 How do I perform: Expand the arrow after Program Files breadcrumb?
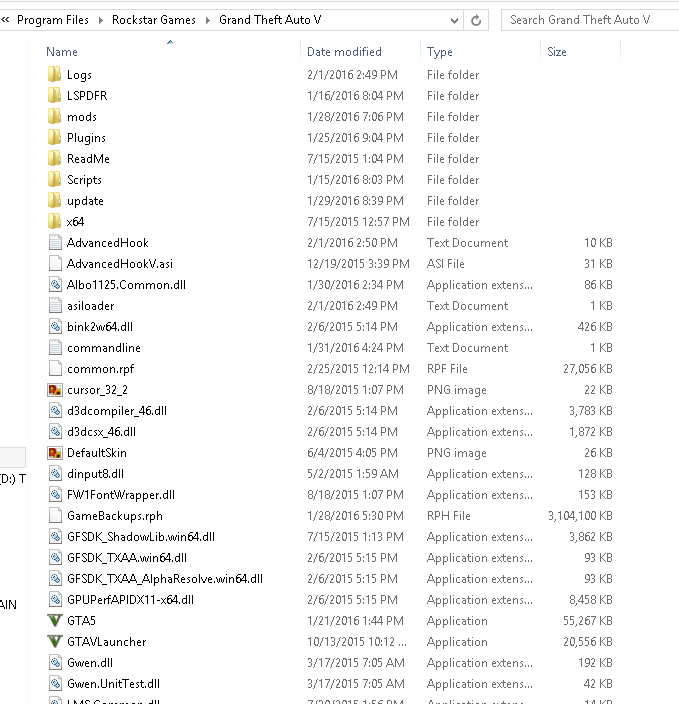pyautogui.click(x=101, y=20)
